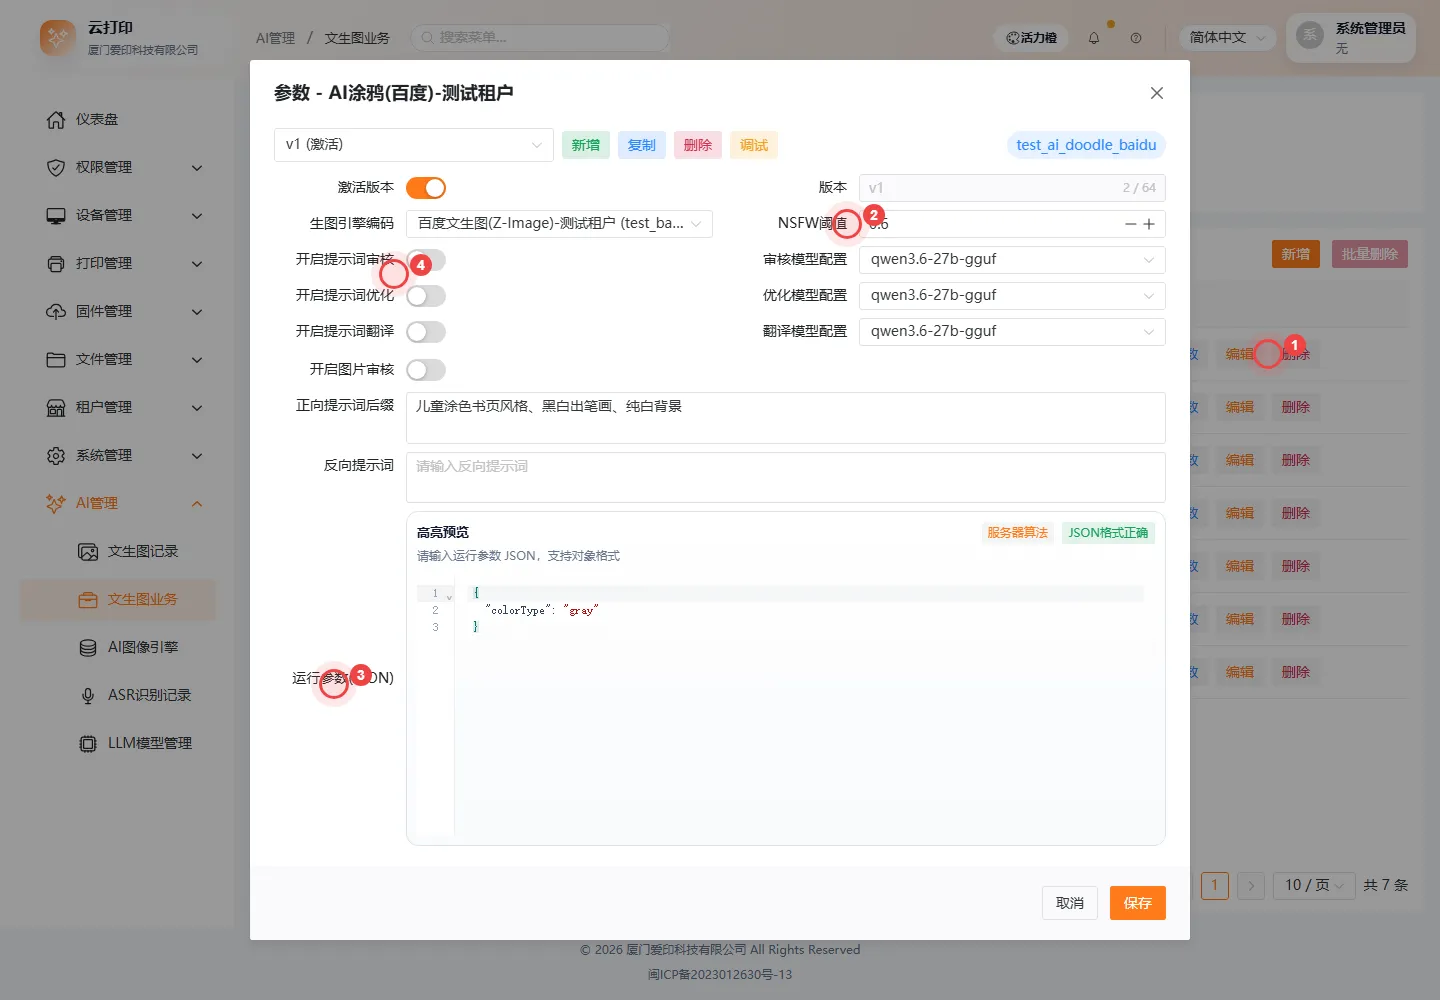
Task: Click the green 新增 version button
Action: click(x=586, y=145)
